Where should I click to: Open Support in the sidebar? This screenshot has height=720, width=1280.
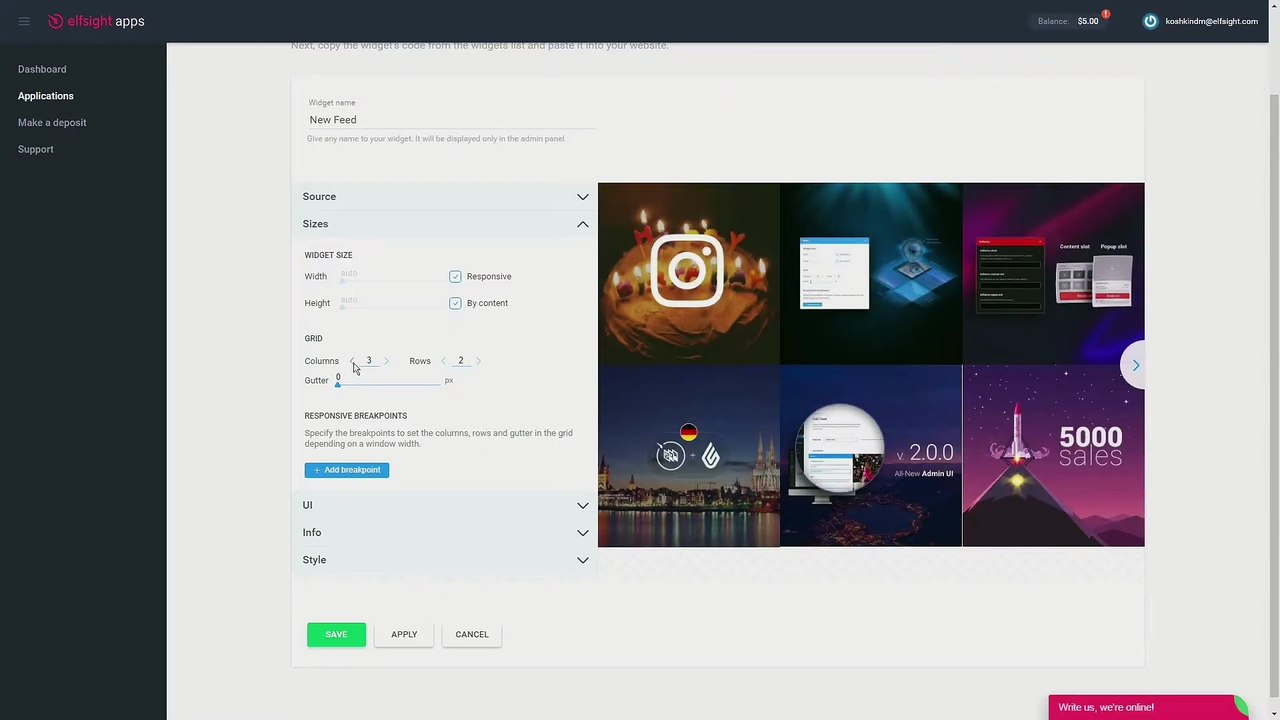pos(36,149)
